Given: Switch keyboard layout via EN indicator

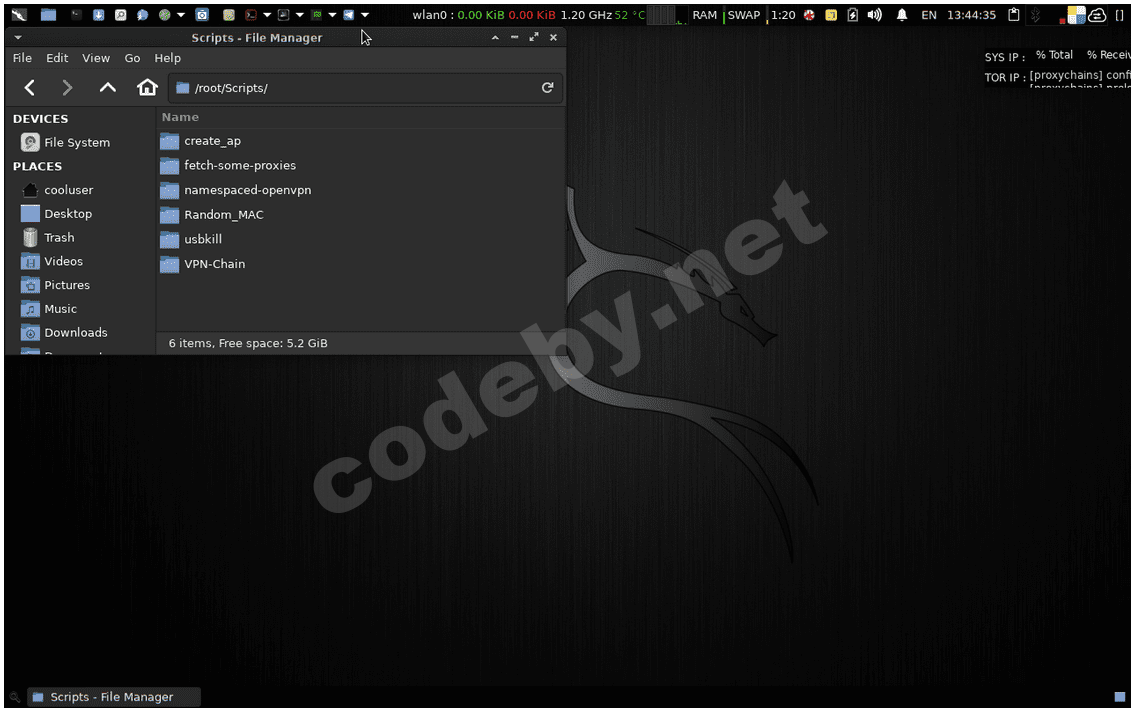Looking at the screenshot, I should (929, 14).
